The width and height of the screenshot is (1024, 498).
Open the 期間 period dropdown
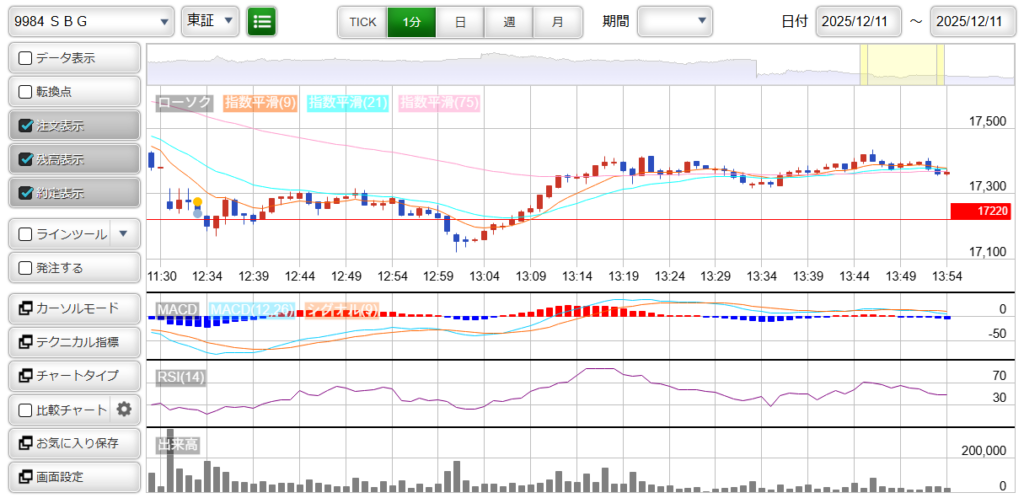point(675,21)
